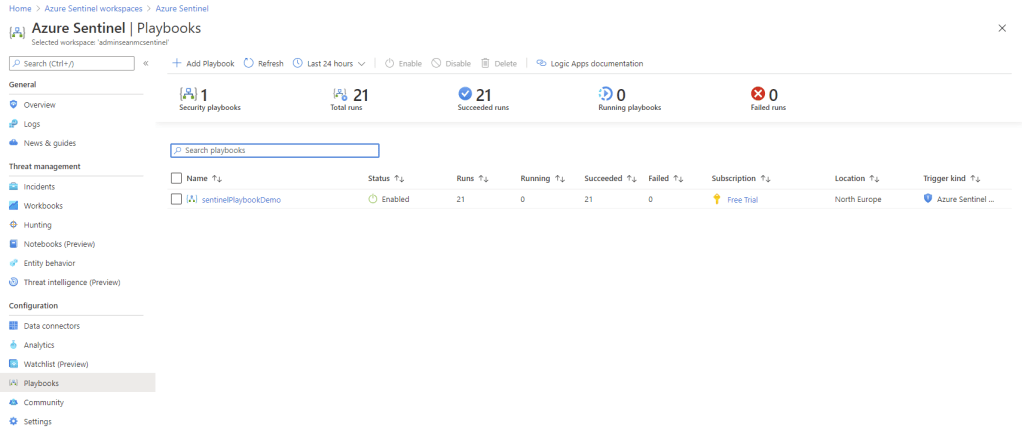The height and width of the screenshot is (444, 1022).
Task: Click the Add Playbook plus icon
Action: coord(177,63)
